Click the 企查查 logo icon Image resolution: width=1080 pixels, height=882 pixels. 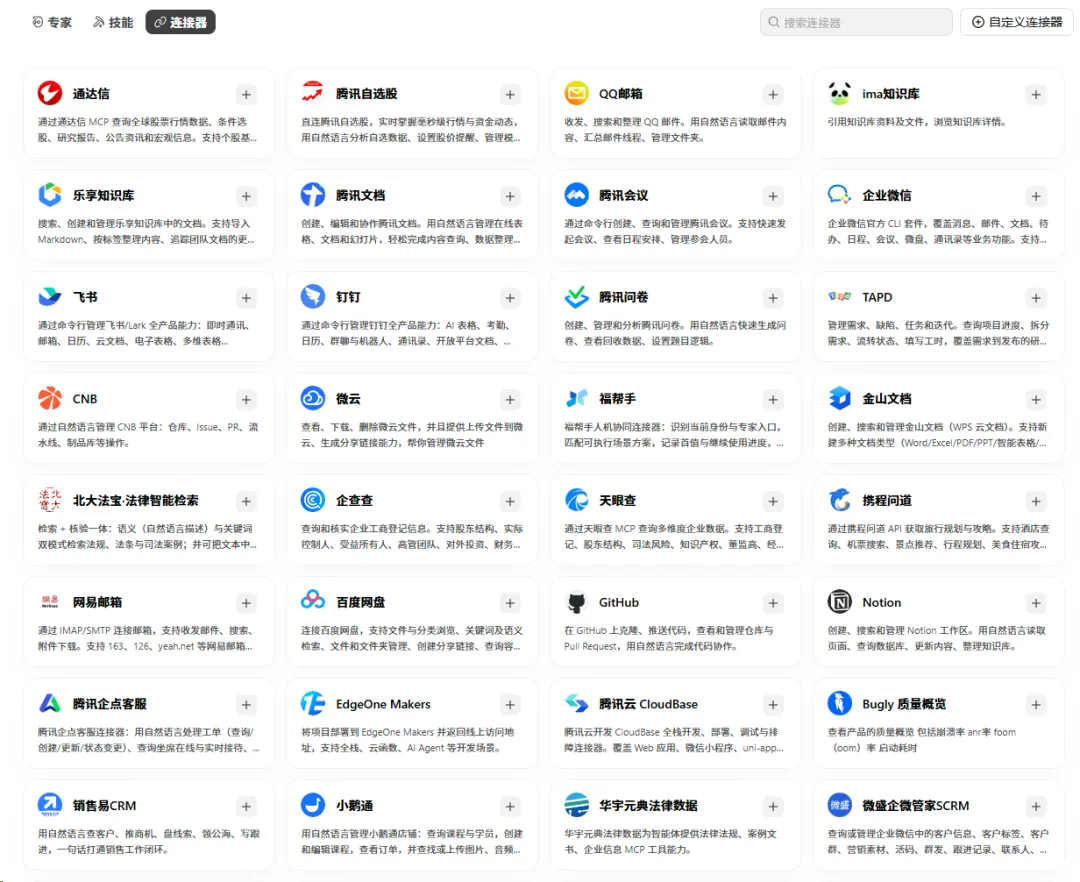click(x=313, y=501)
